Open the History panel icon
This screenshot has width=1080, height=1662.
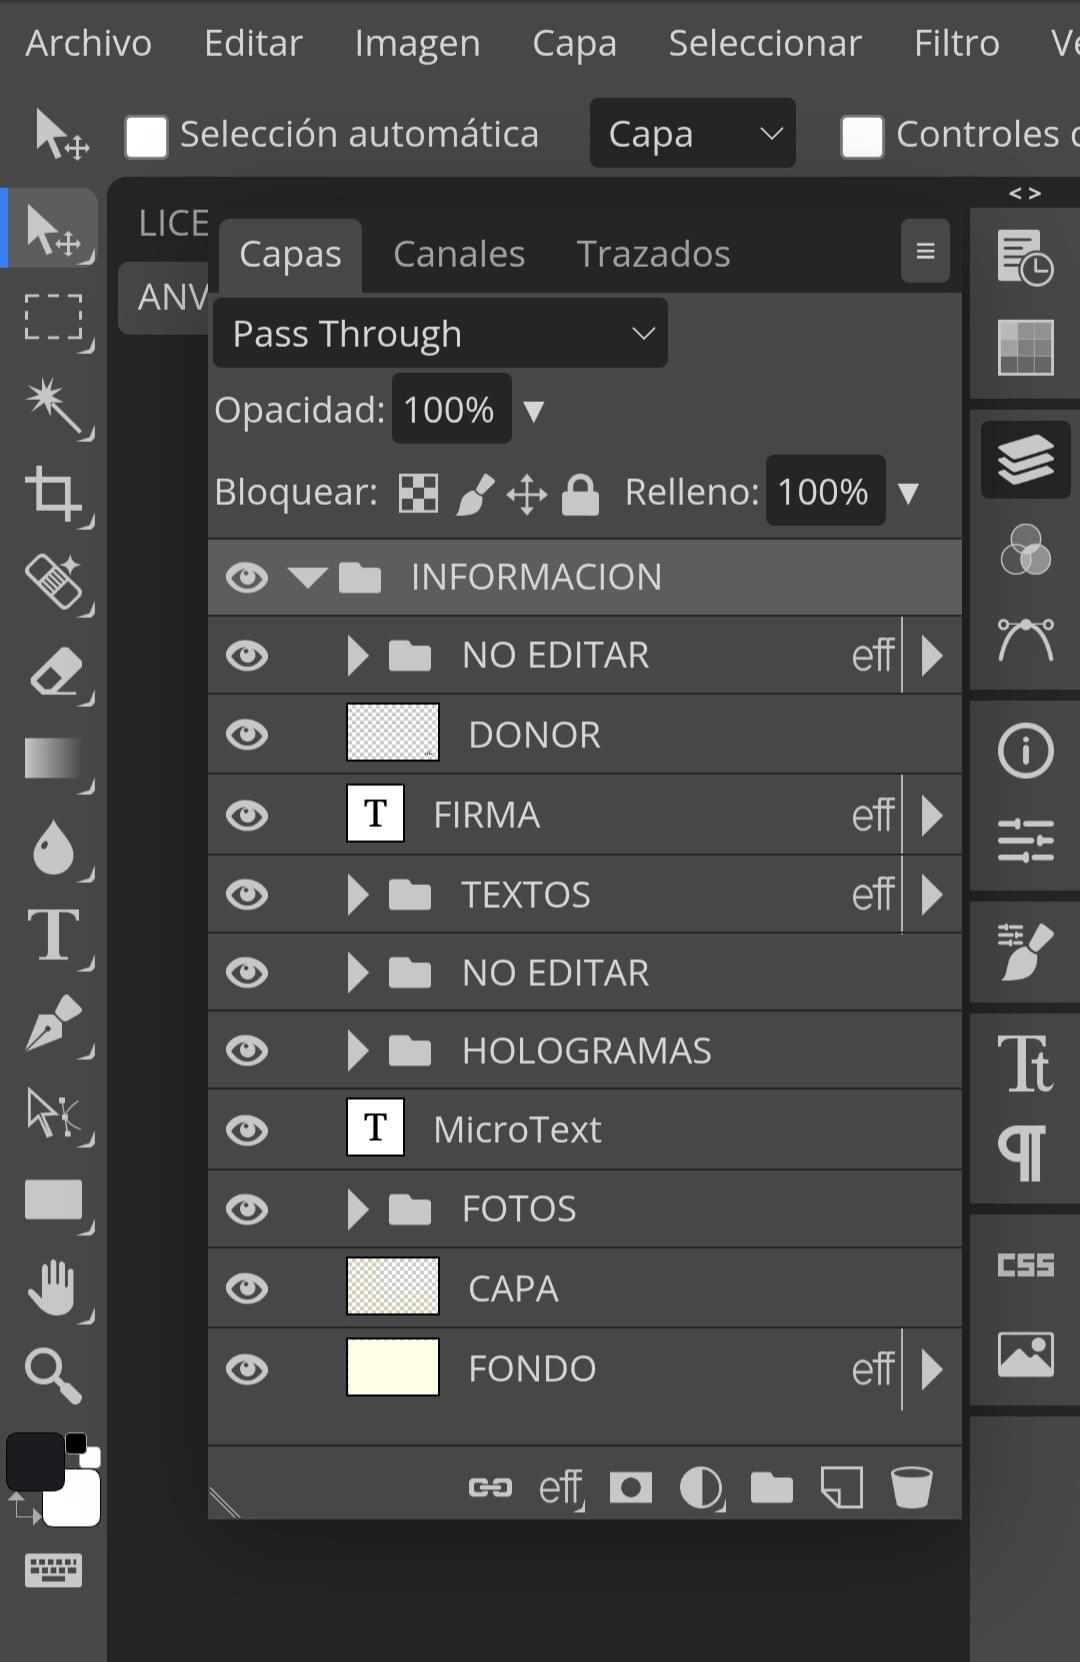[1026, 258]
